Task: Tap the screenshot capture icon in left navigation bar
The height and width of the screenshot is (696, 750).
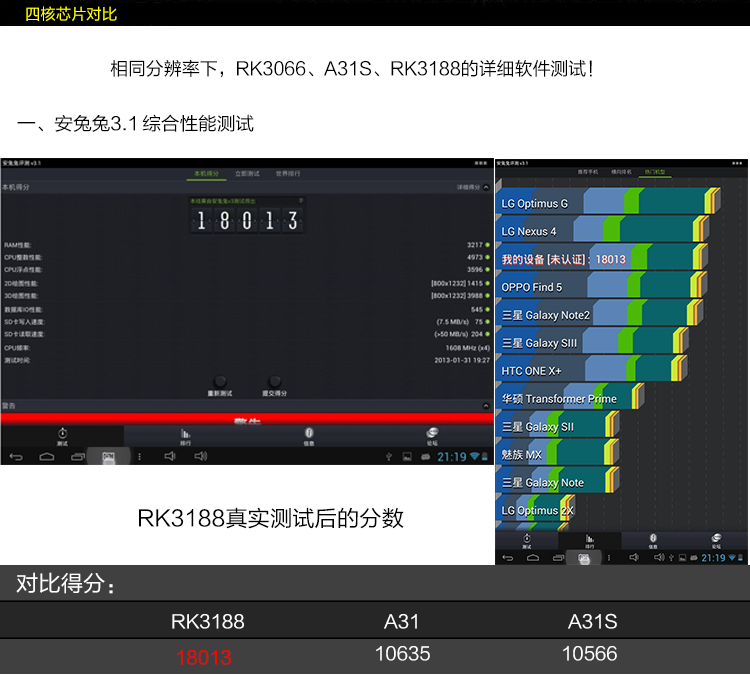Action: (x=109, y=457)
